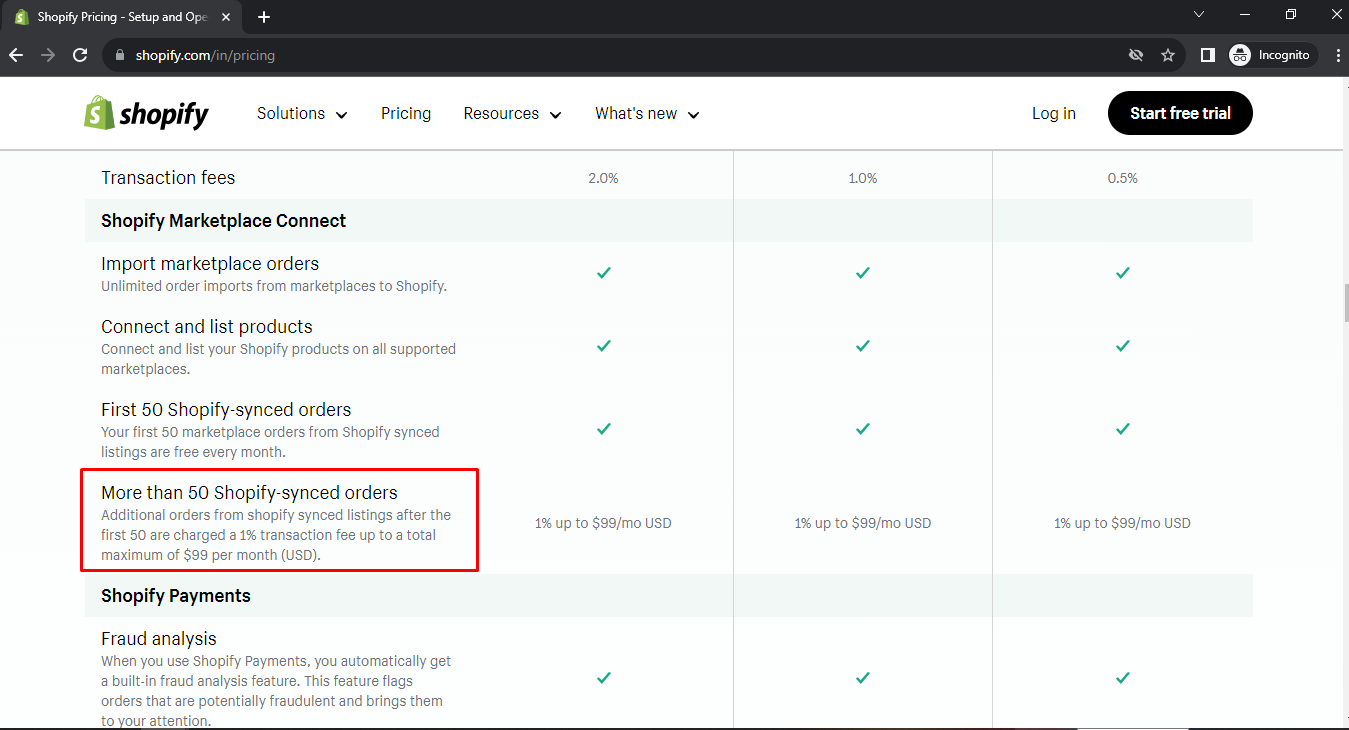The height and width of the screenshot is (730, 1349).
Task: Click third plan checkmark for First 50 Shopify-synced orders
Action: point(1123,428)
